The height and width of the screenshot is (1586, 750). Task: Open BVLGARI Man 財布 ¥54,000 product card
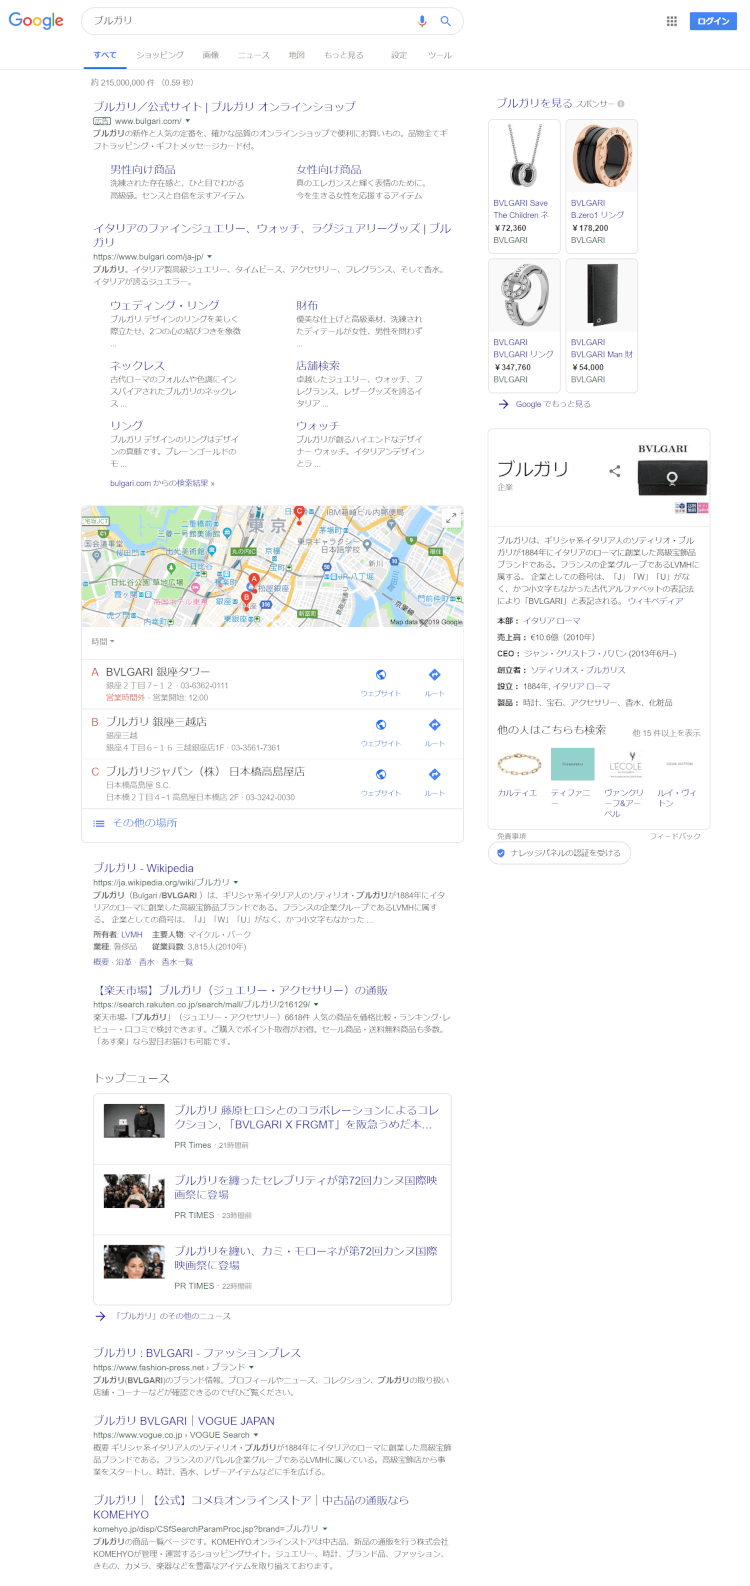pyautogui.click(x=601, y=325)
